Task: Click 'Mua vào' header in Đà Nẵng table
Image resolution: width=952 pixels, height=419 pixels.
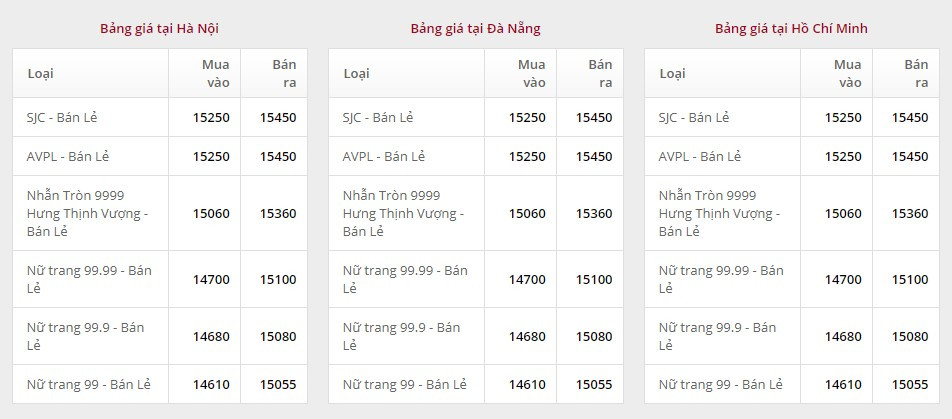Action: [x=532, y=73]
